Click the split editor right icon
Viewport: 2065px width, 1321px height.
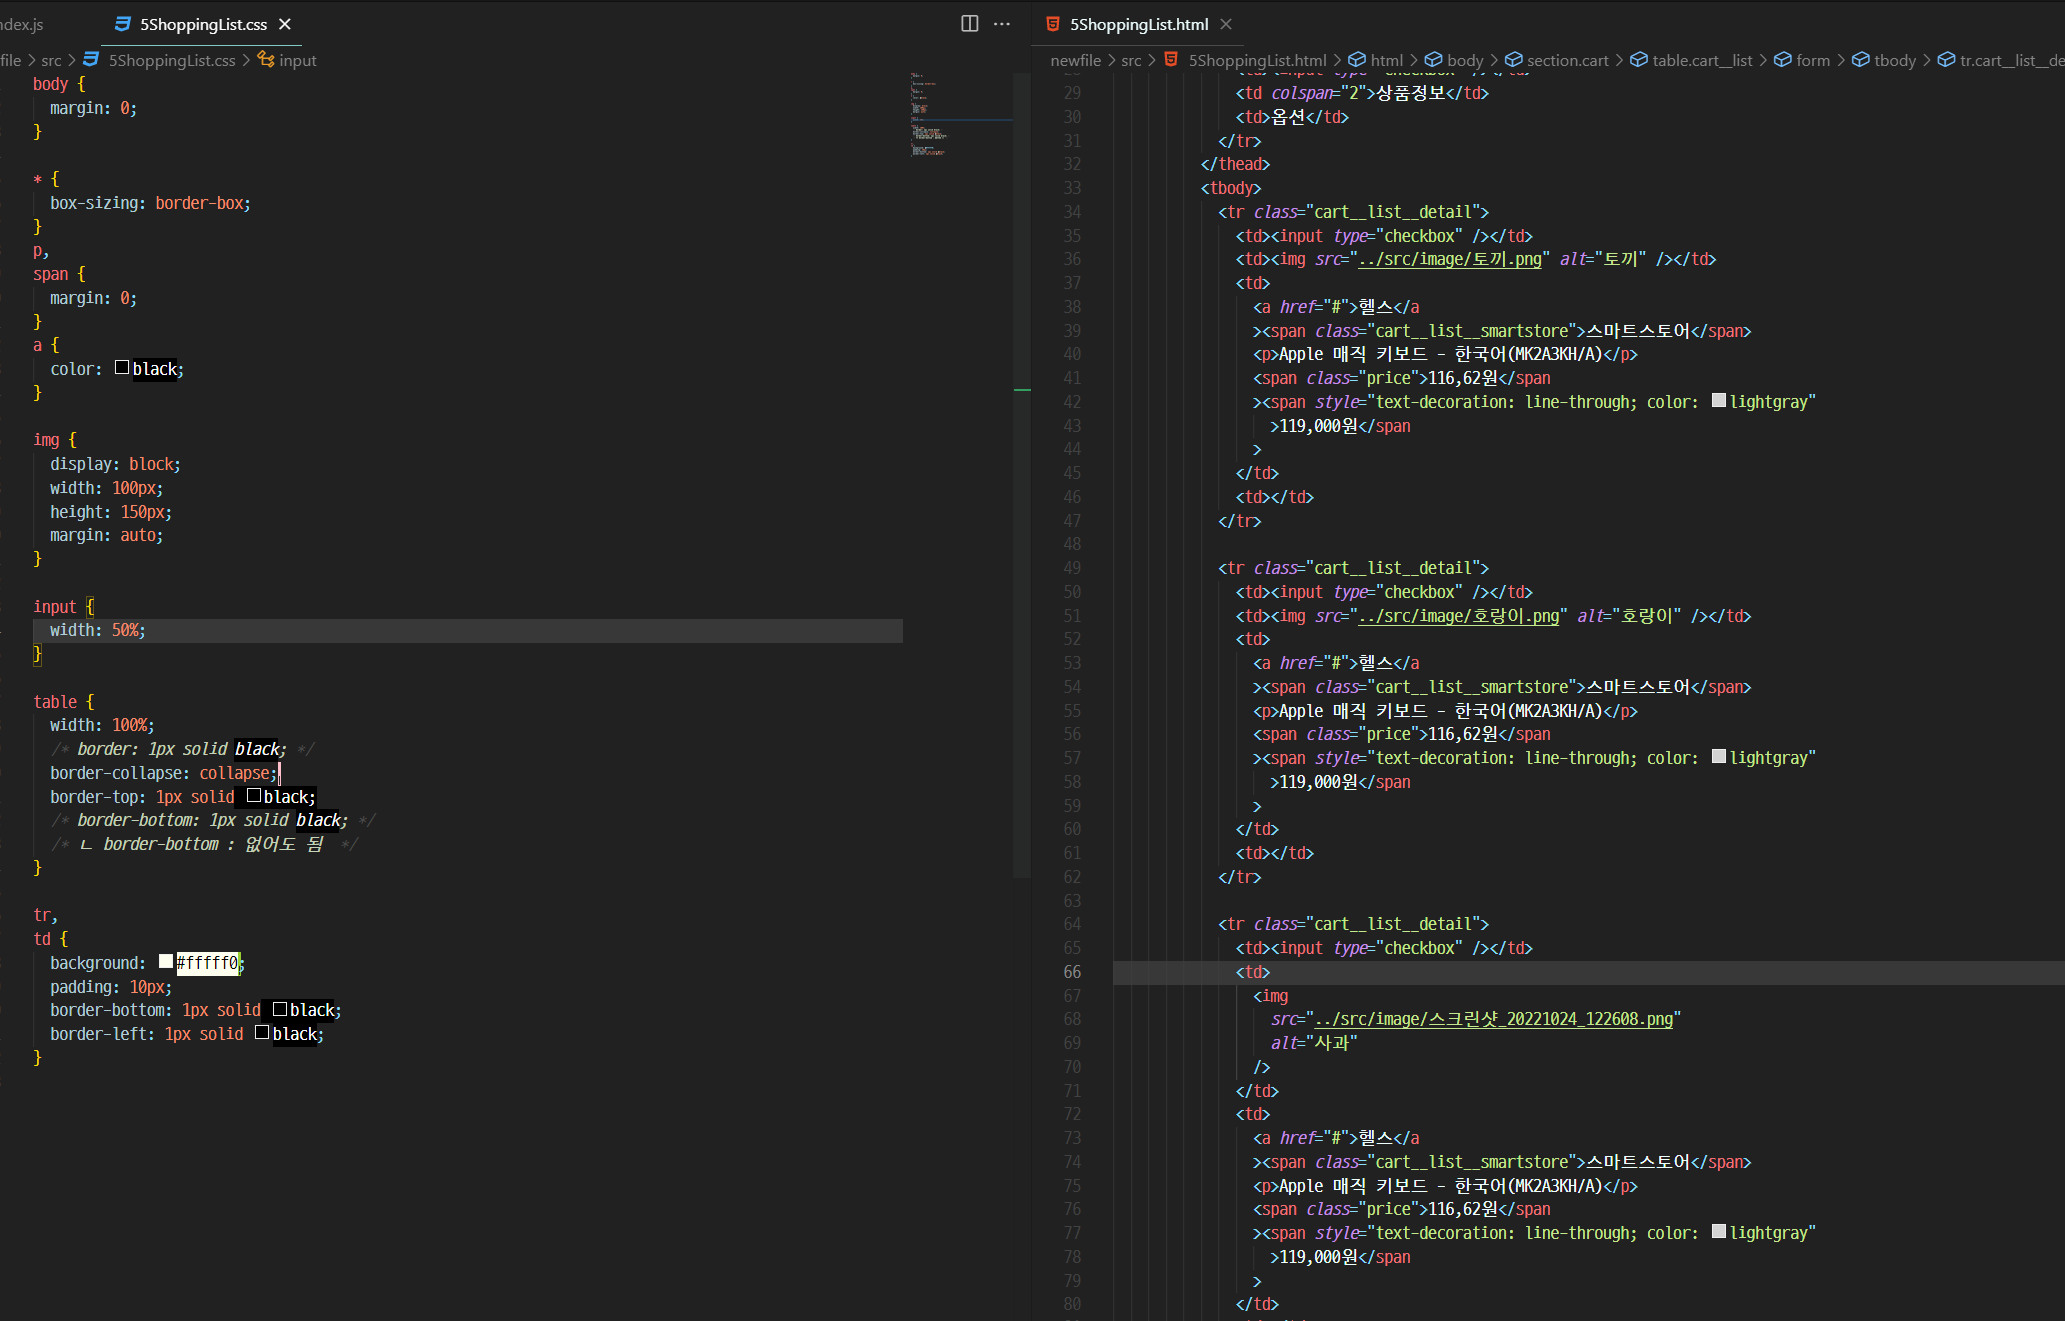tap(969, 24)
